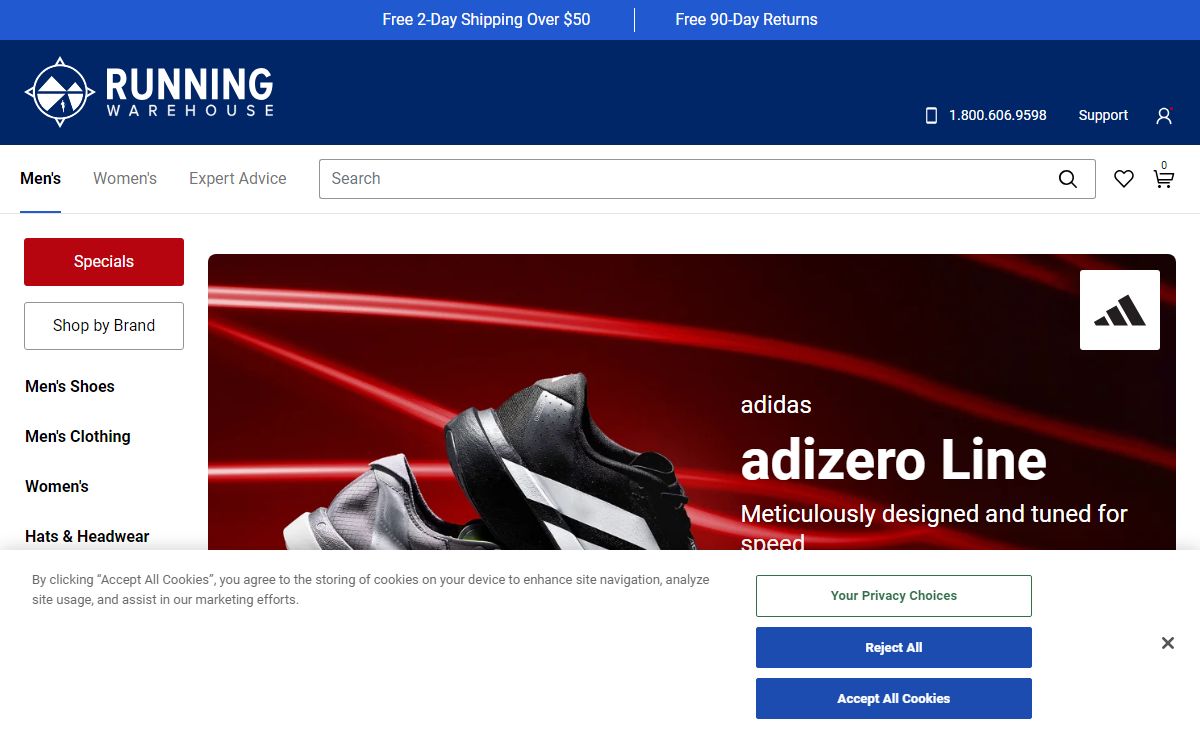1200x740 pixels.
Task: Open the Expert Advice tab
Action: [x=238, y=179]
